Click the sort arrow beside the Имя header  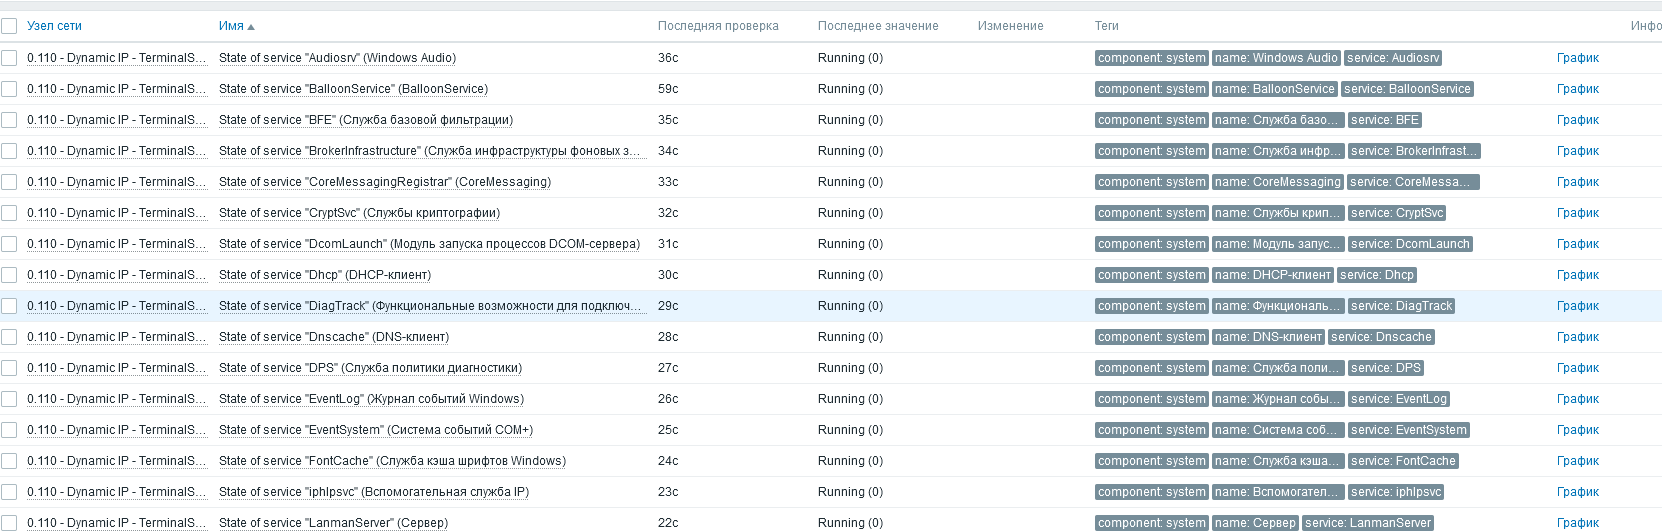251,27
